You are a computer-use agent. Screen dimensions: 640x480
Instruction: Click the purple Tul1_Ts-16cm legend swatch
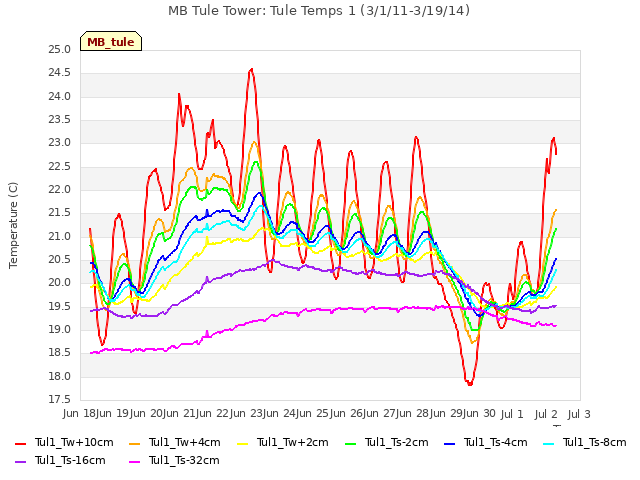click(x=20, y=461)
